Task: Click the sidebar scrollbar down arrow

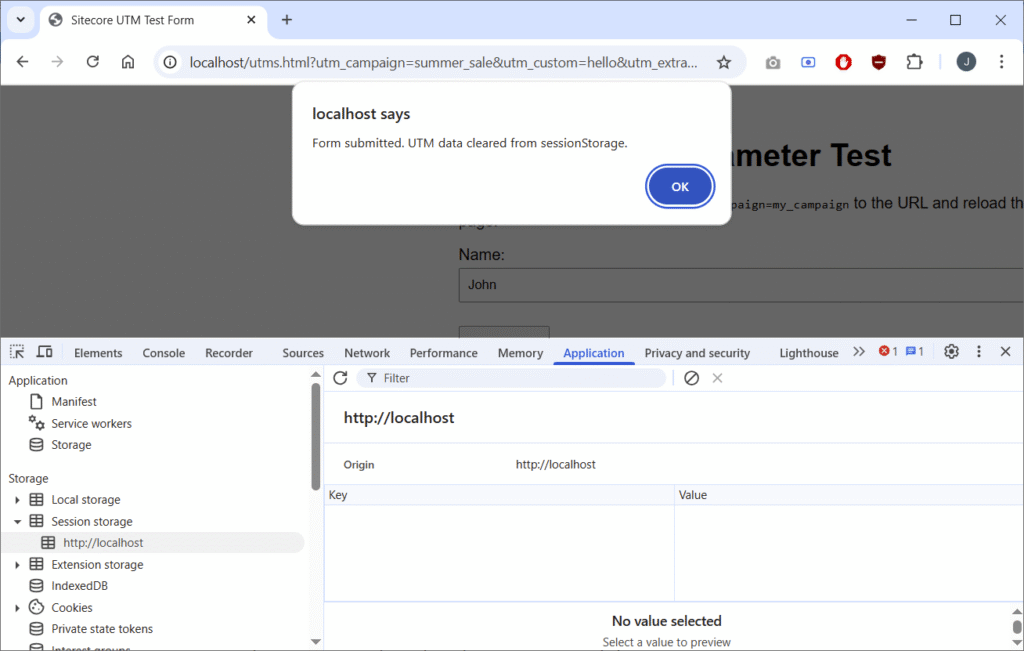Action: coord(315,641)
